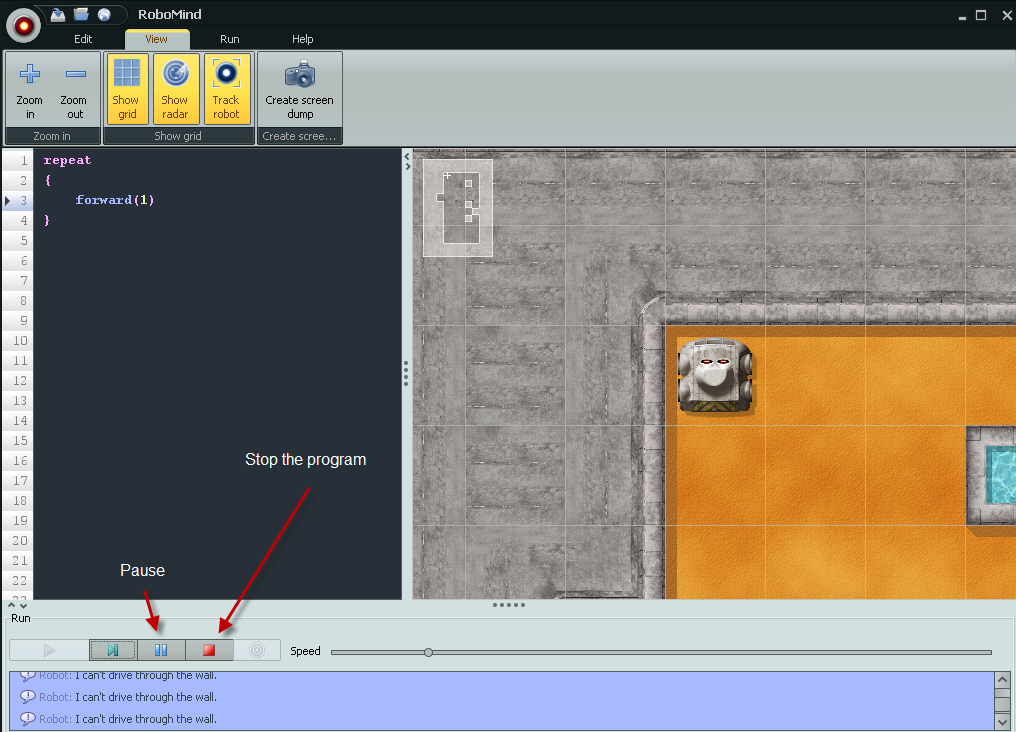Click the vertical splitter dots beside editor
The height and width of the screenshot is (732, 1016).
406,374
